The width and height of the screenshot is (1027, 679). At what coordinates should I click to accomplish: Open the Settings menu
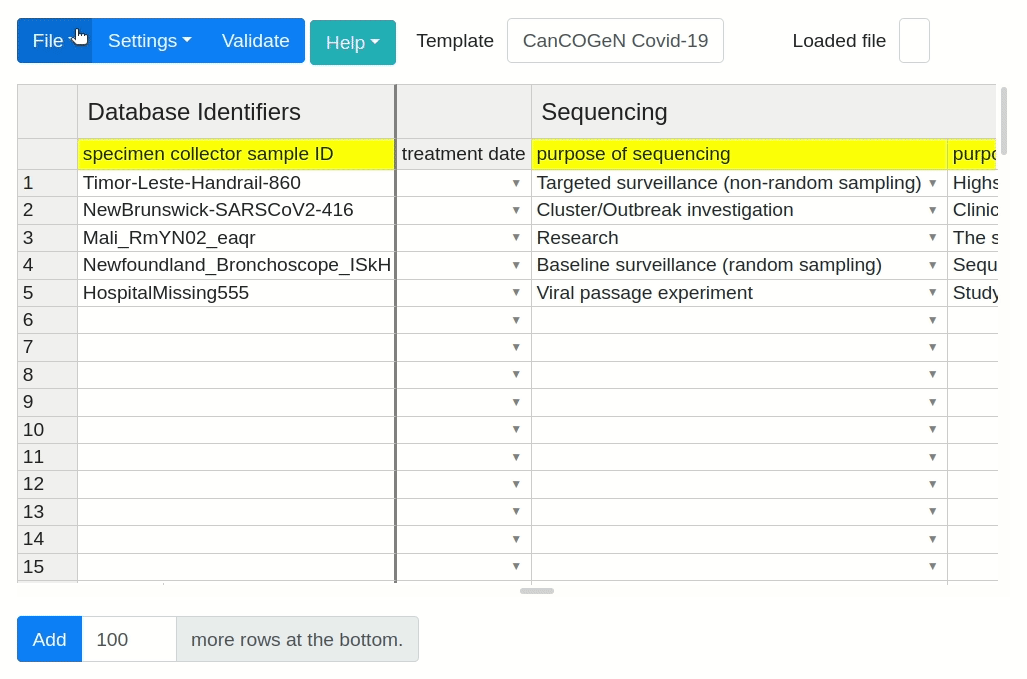click(x=148, y=41)
